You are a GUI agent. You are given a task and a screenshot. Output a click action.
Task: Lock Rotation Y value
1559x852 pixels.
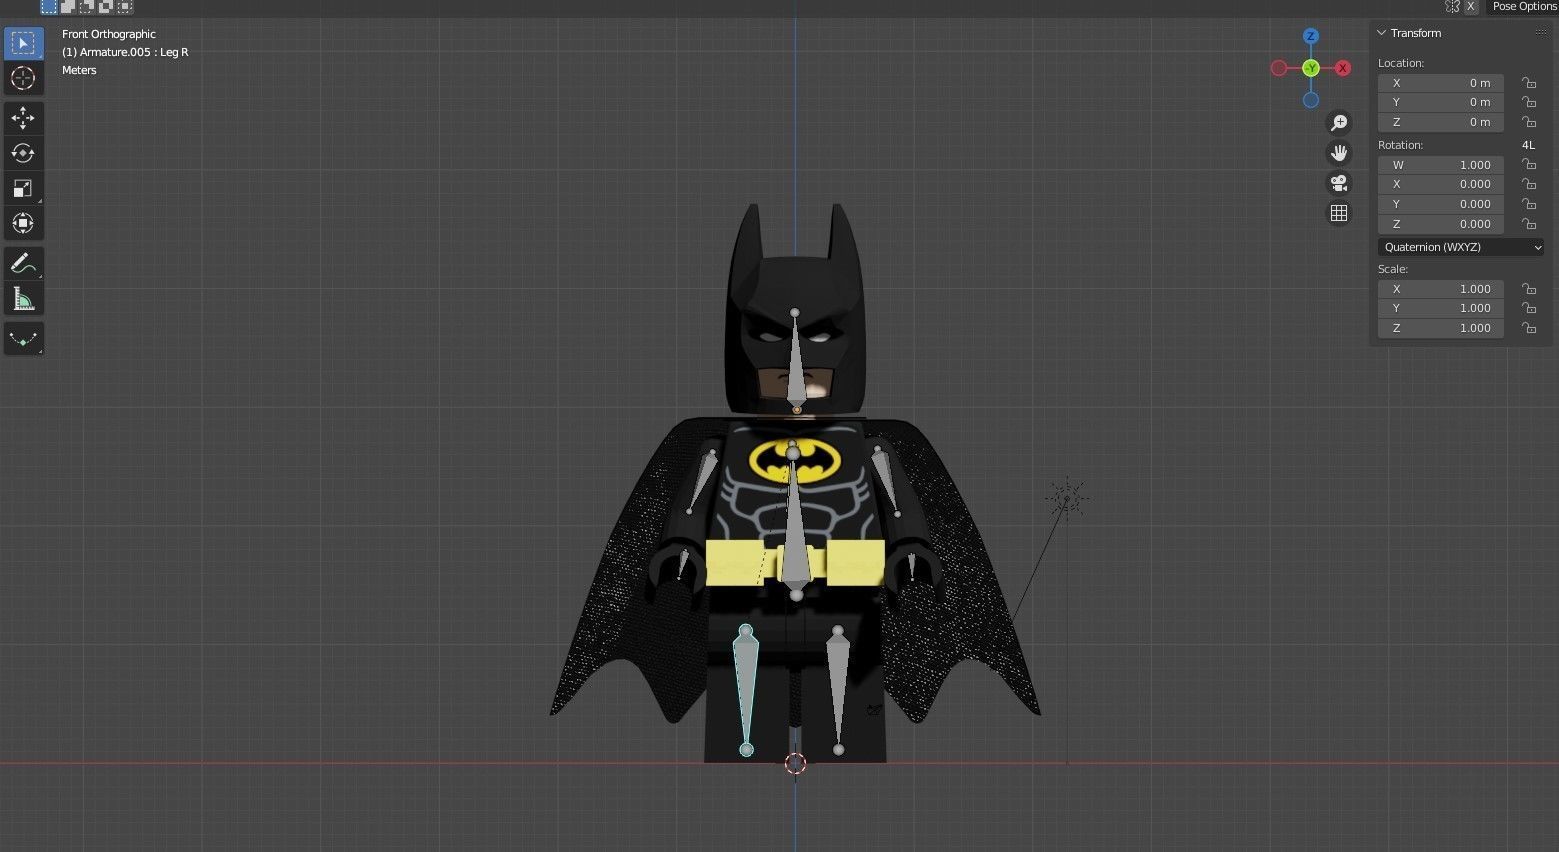coord(1529,204)
